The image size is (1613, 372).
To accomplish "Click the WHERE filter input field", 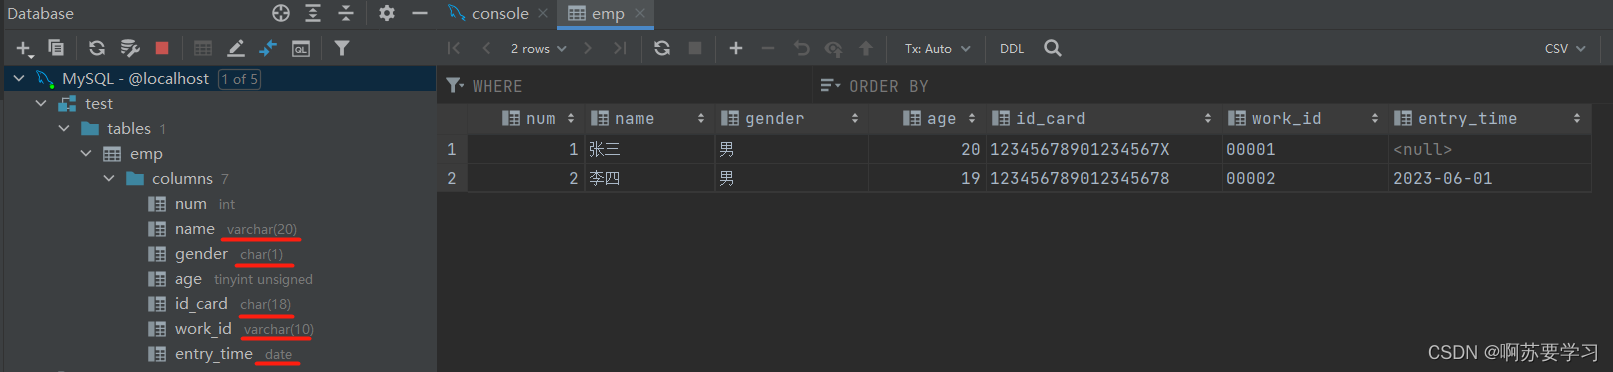I will tap(640, 86).
